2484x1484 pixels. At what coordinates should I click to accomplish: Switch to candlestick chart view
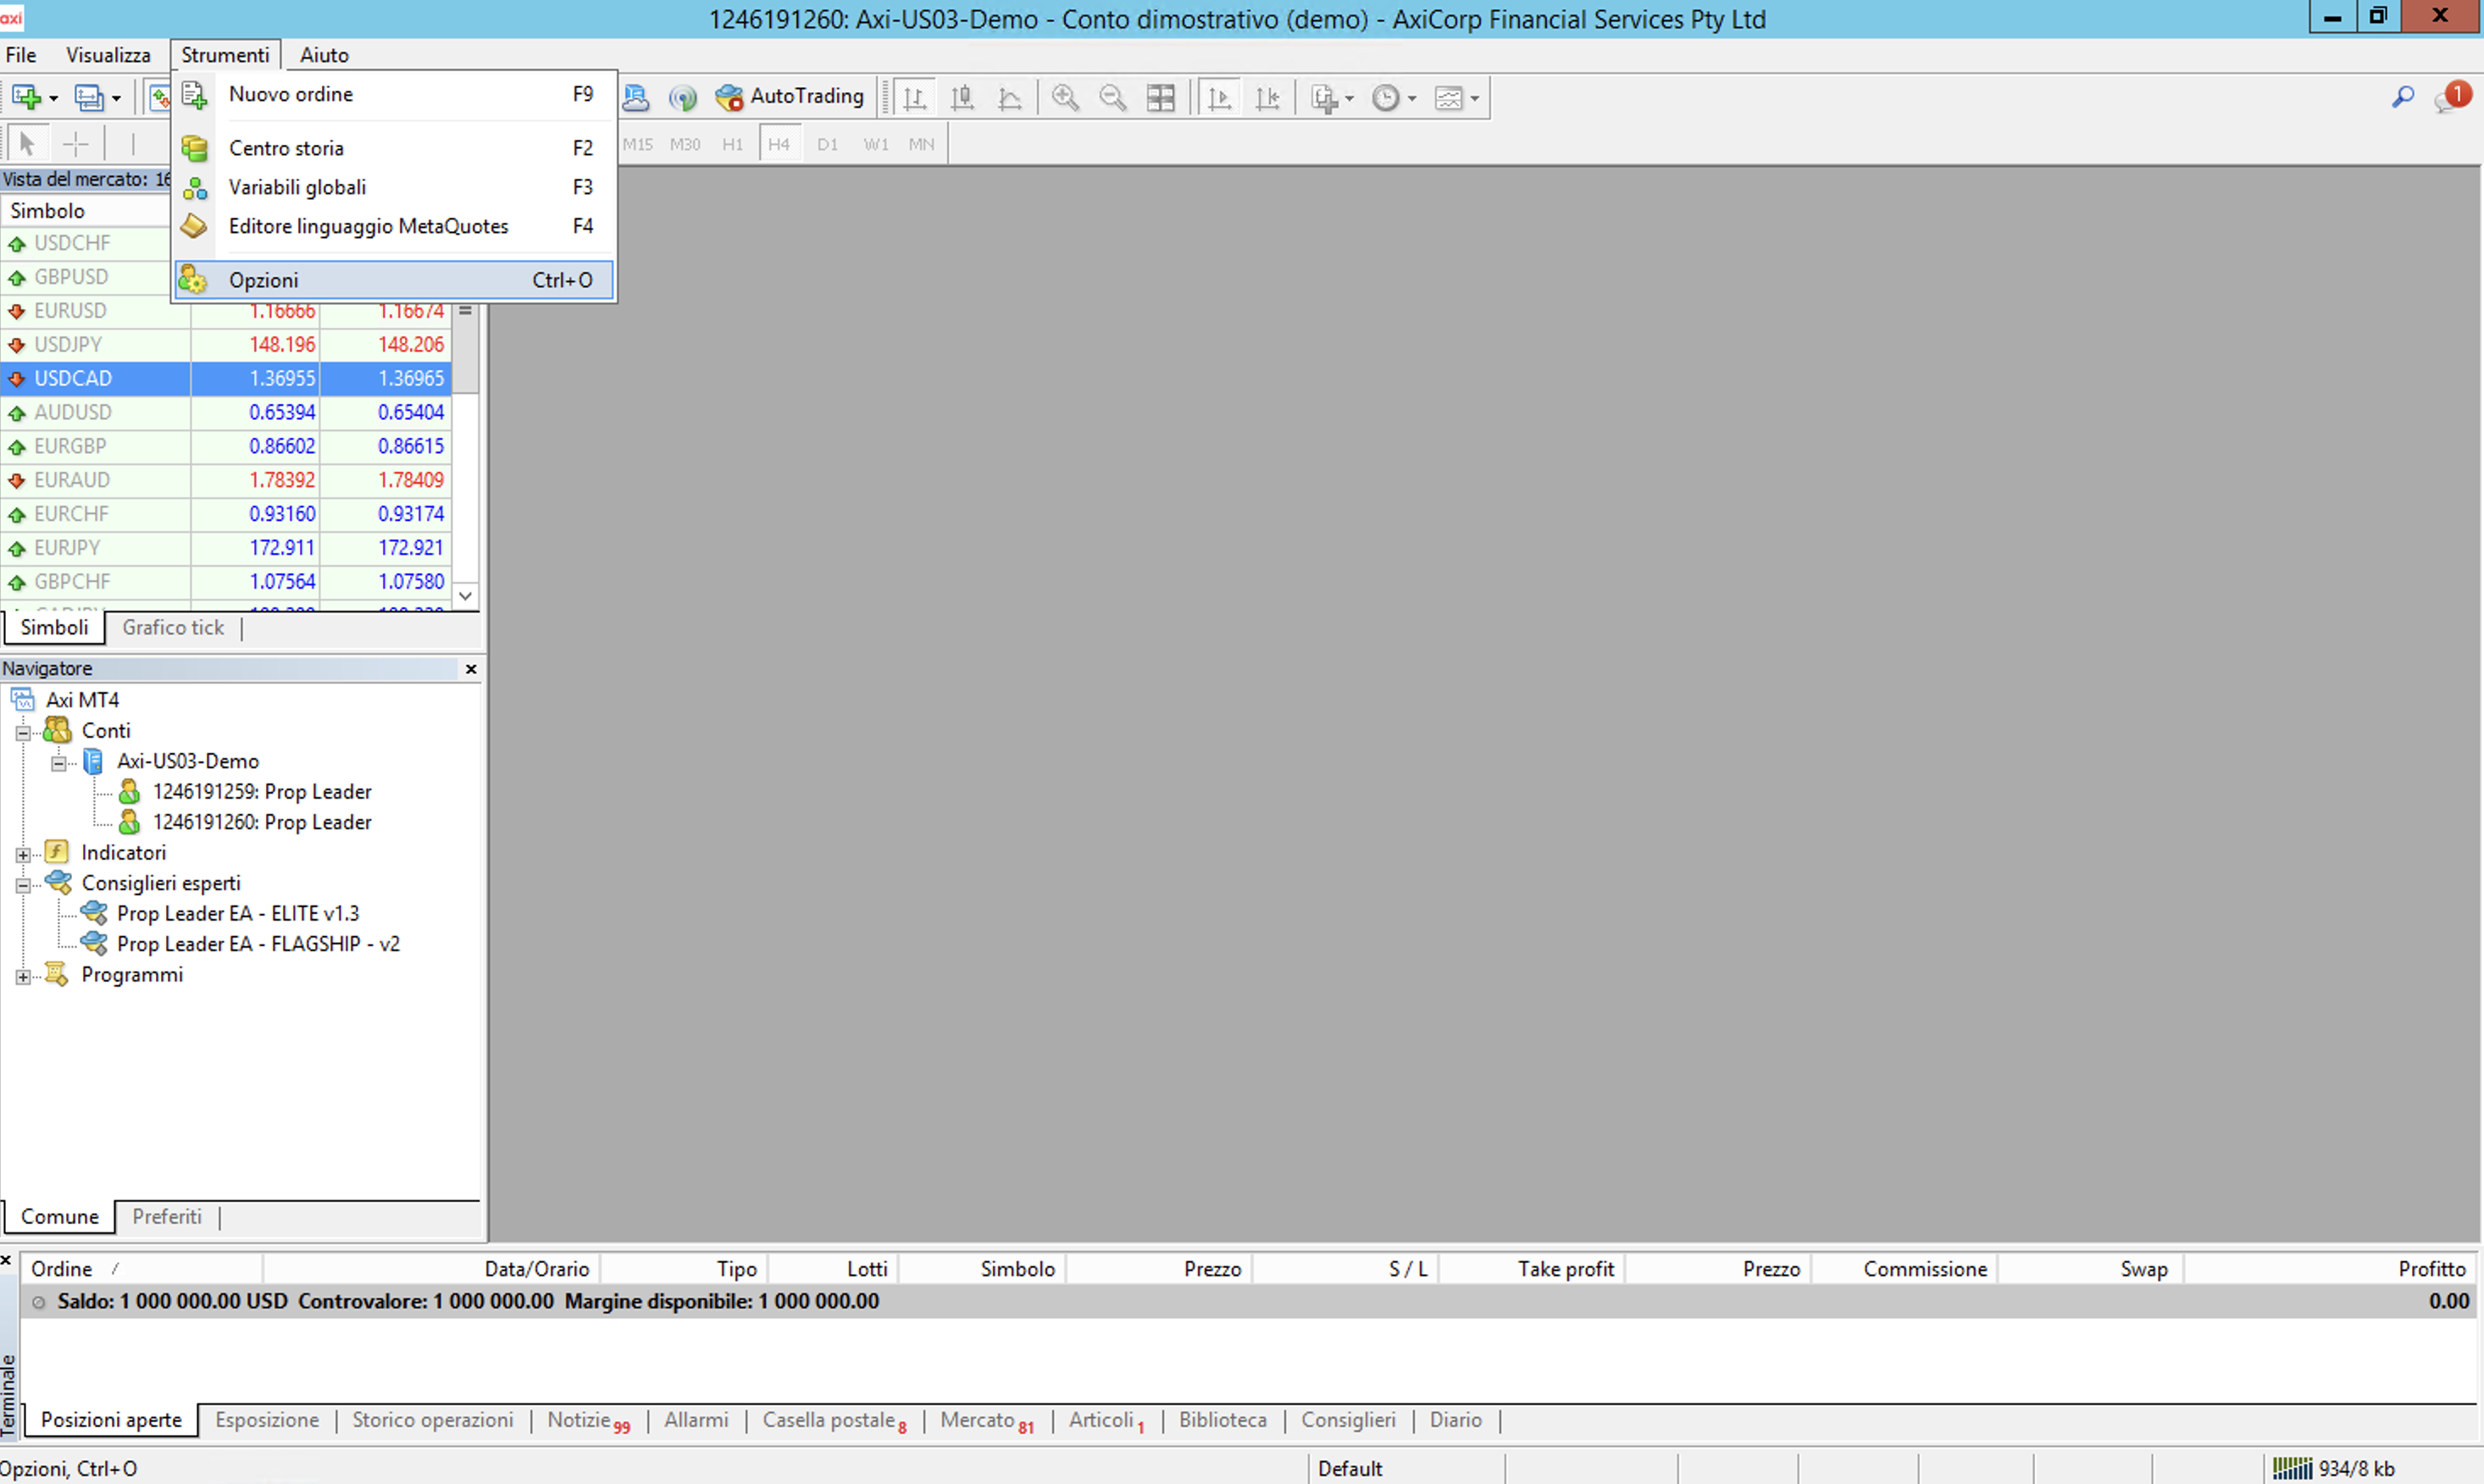[962, 98]
